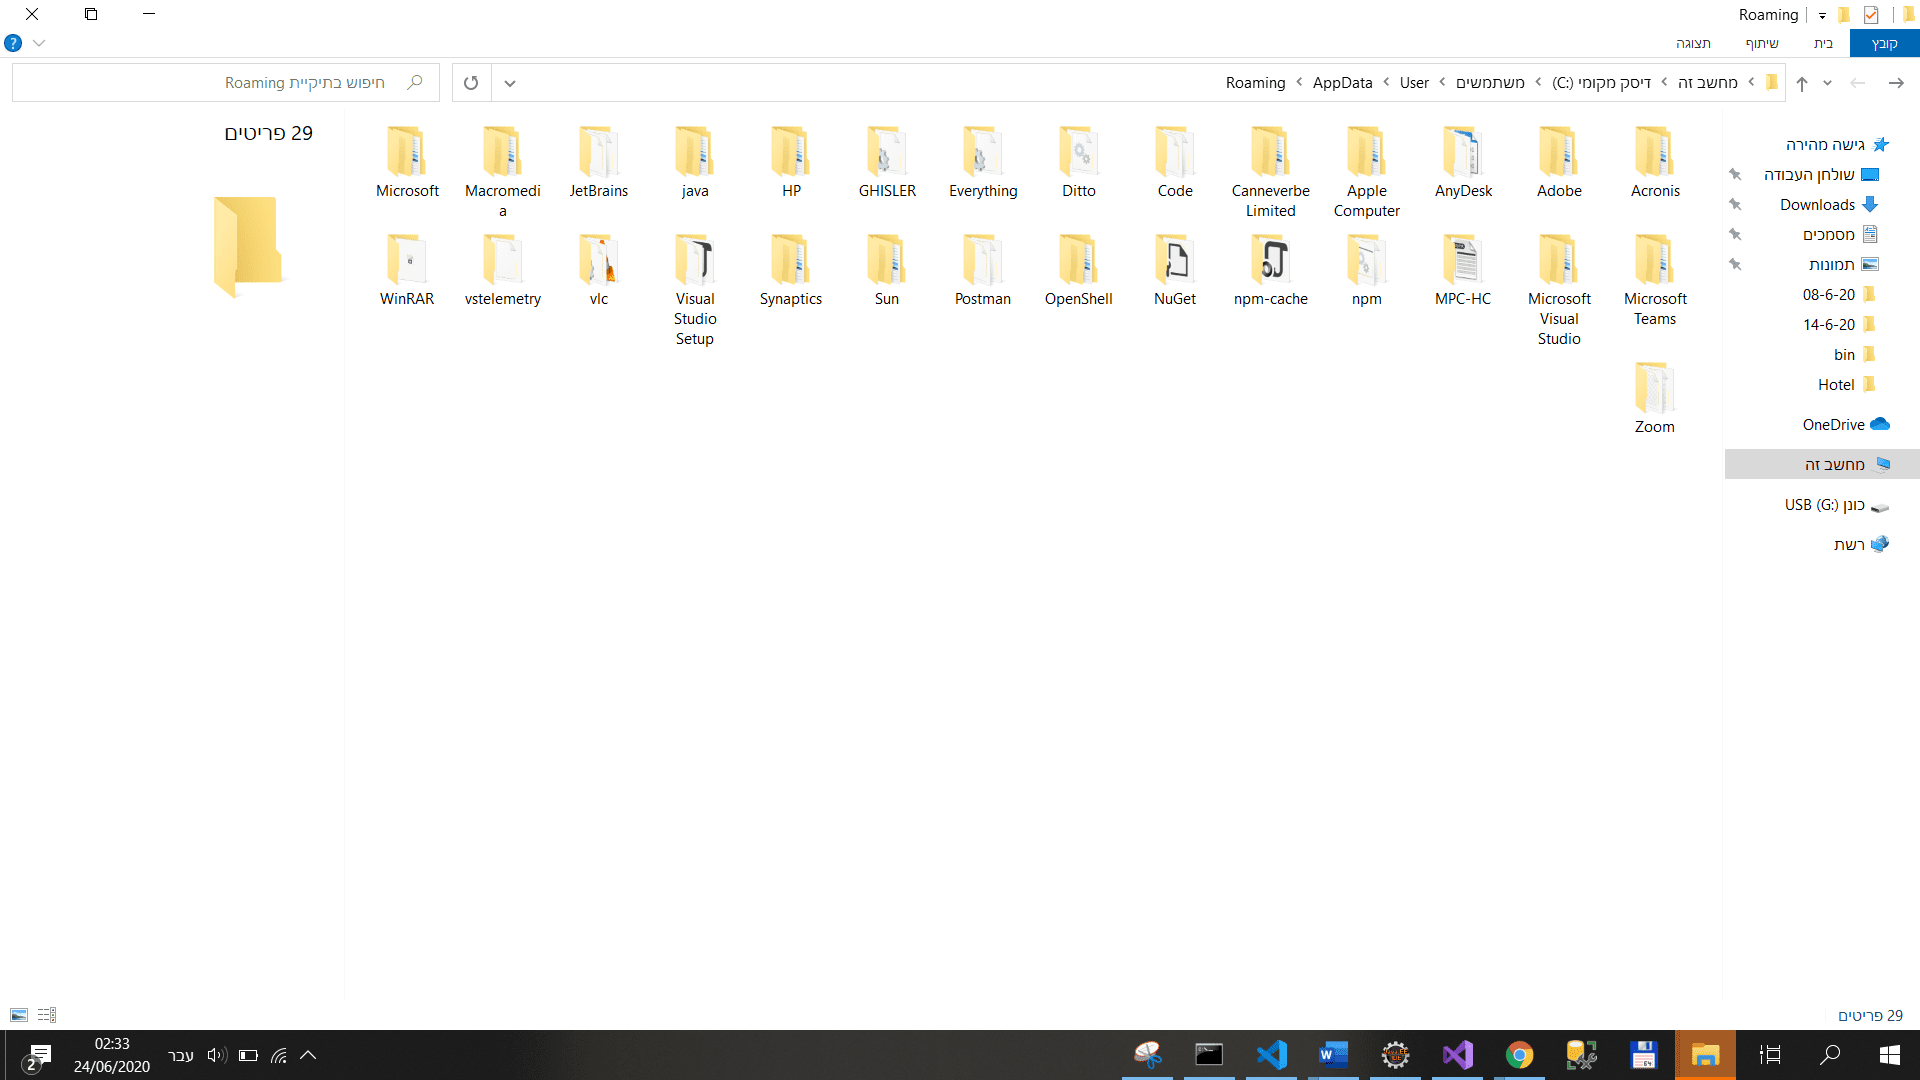
Task: Expand the ribbon with the chevron beside Help
Action: click(x=39, y=43)
